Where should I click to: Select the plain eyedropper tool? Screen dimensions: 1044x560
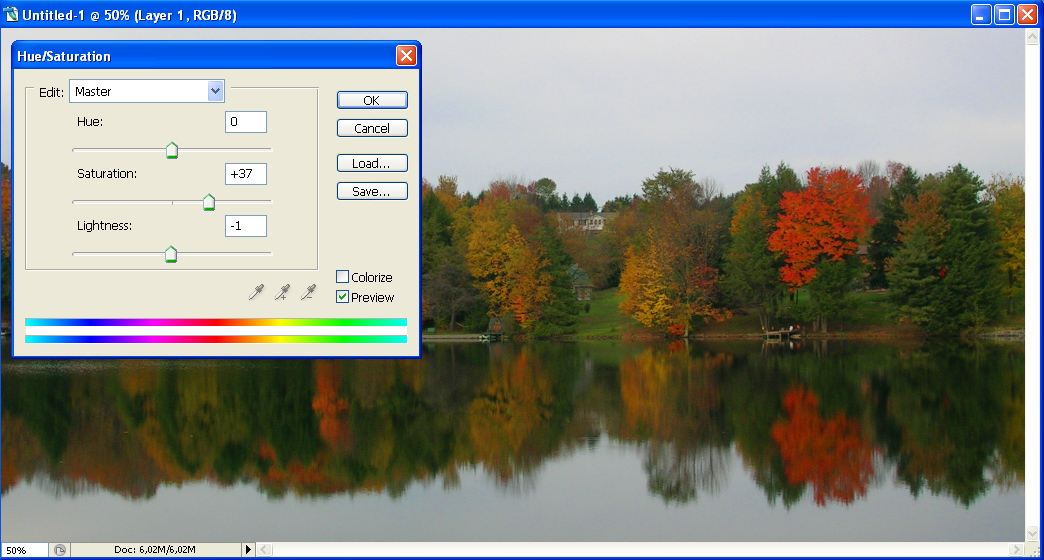pos(258,292)
